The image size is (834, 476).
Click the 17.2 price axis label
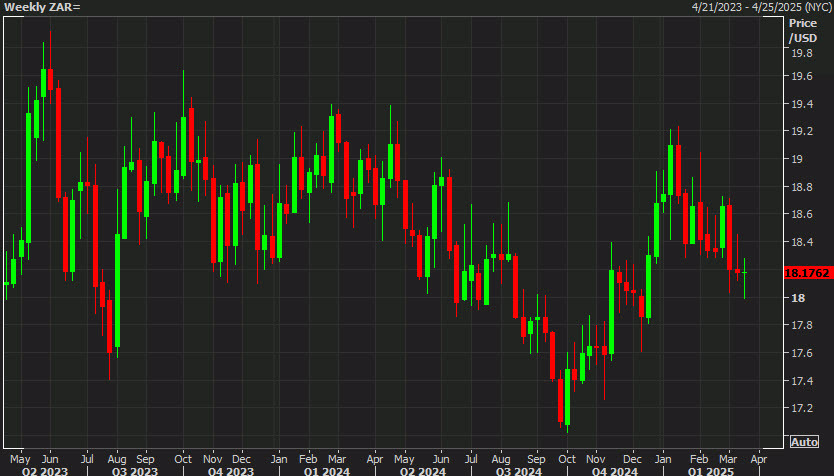point(802,408)
